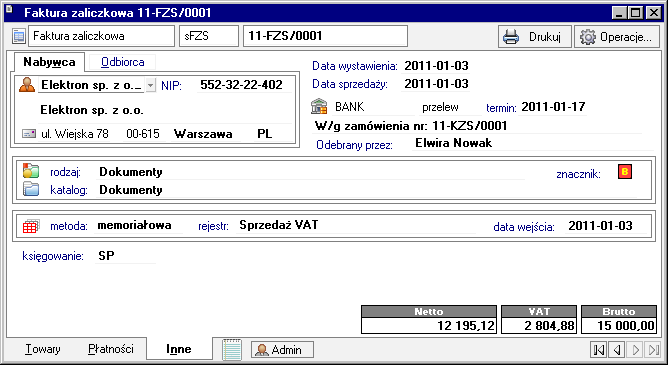Screen dimensions: 668x365
Task: Go to last record arrow
Action: point(653,350)
